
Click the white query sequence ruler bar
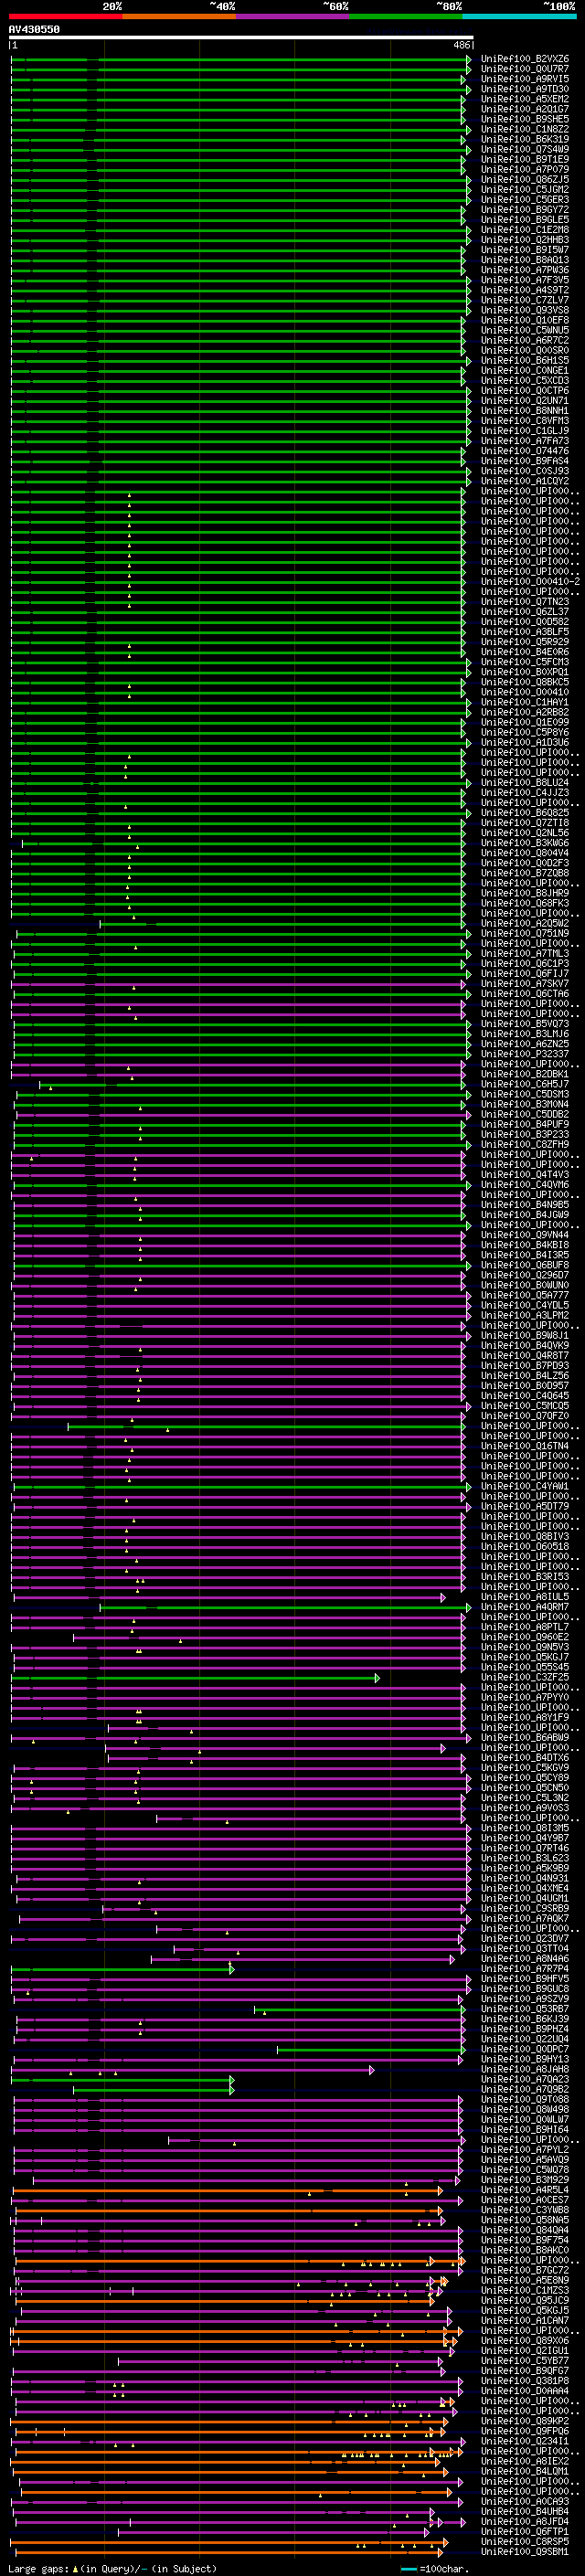241,37
